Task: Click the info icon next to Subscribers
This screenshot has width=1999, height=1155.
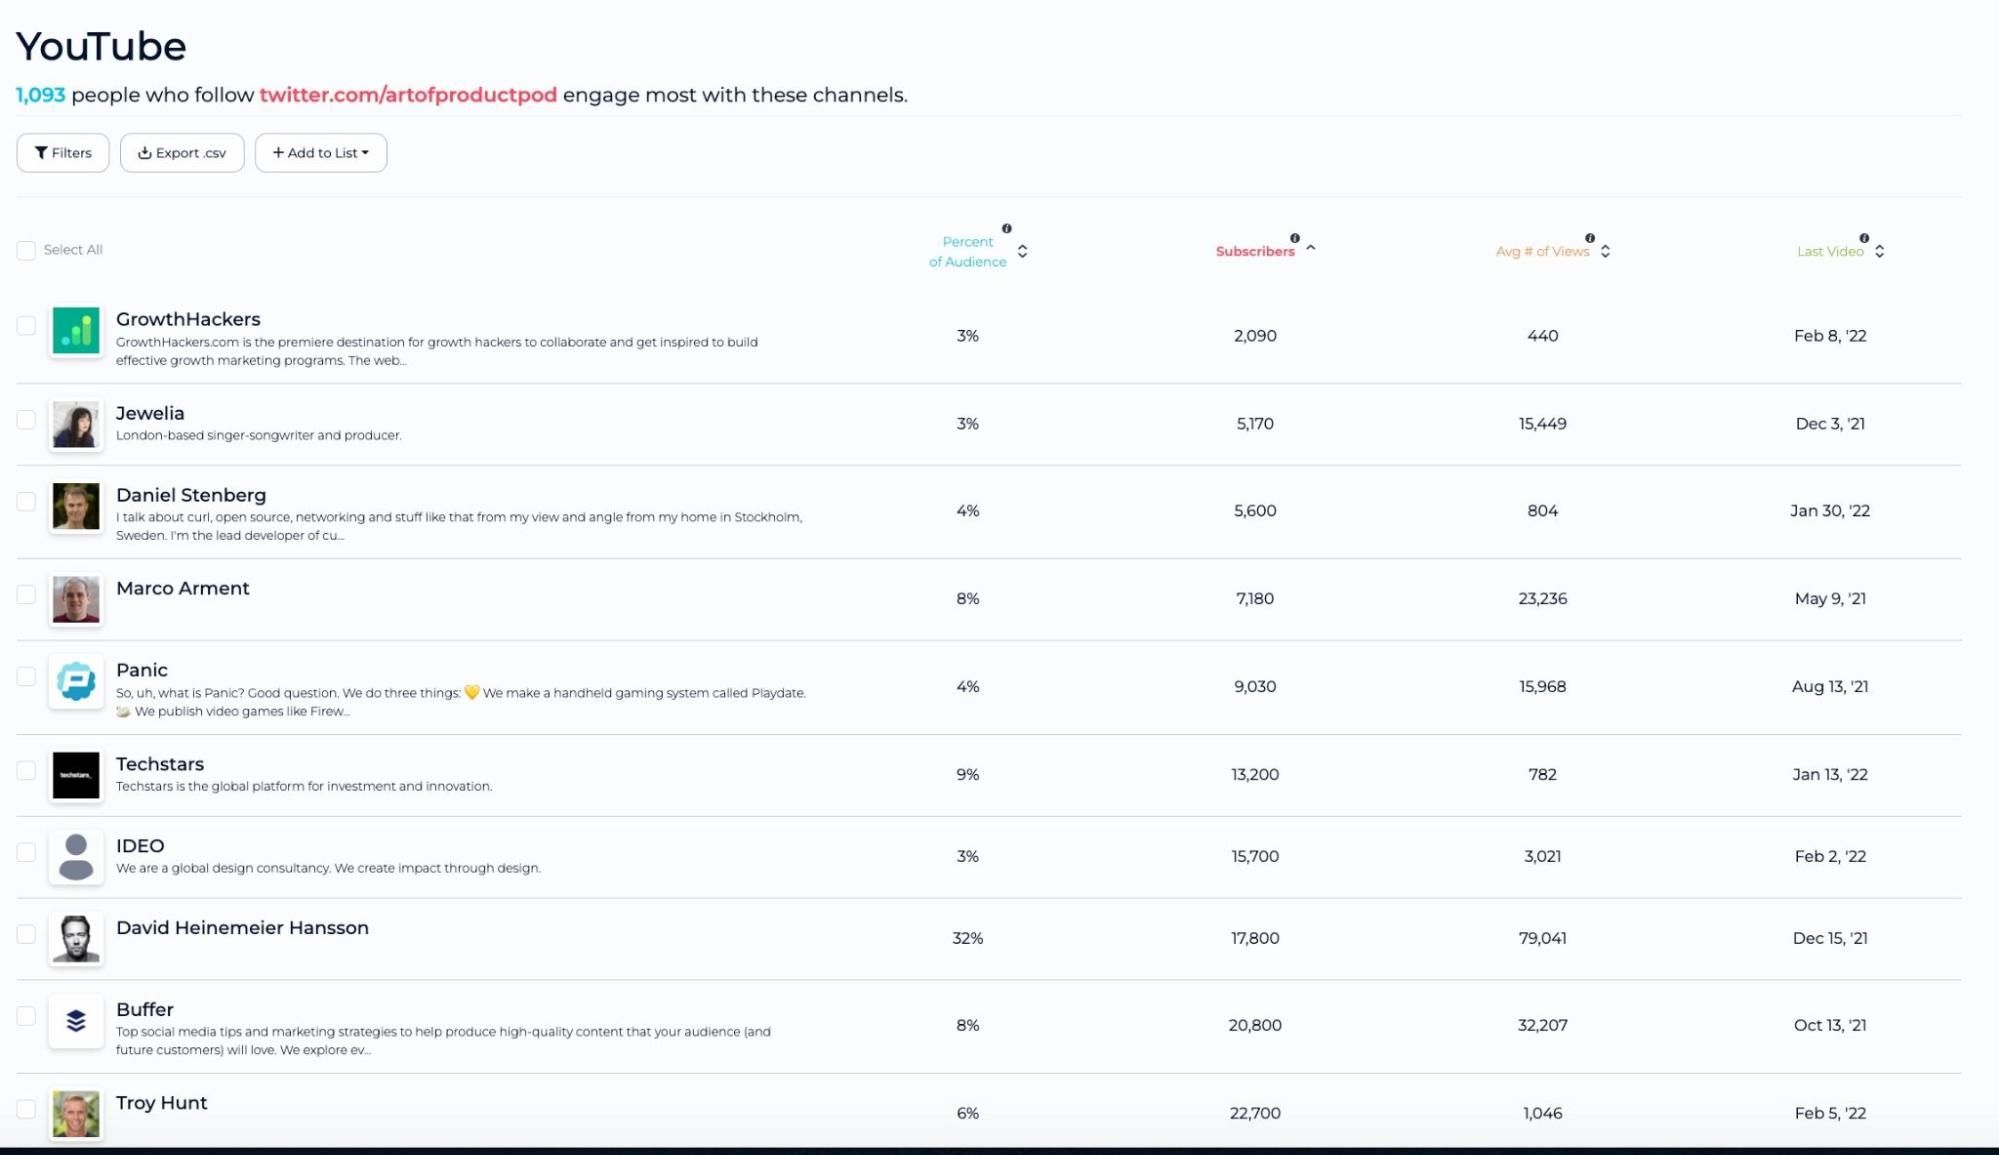Action: click(x=1294, y=238)
